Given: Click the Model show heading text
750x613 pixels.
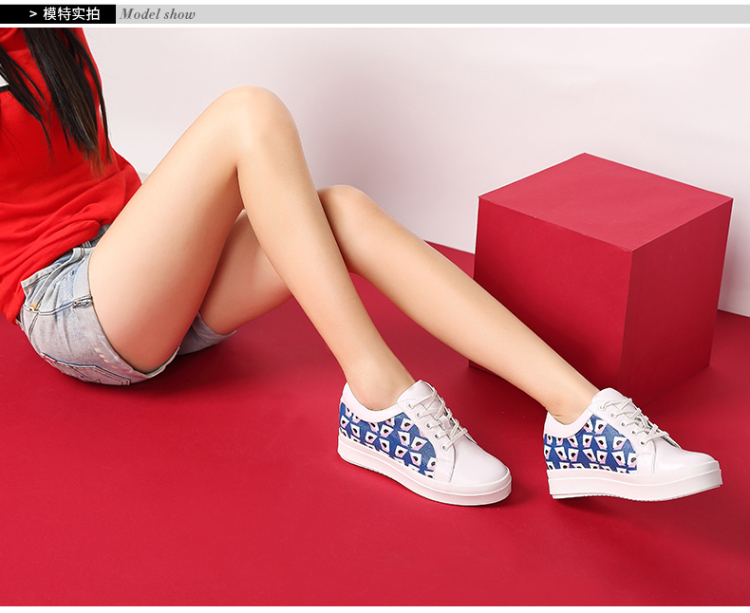Looking at the screenshot, I should 157,14.
